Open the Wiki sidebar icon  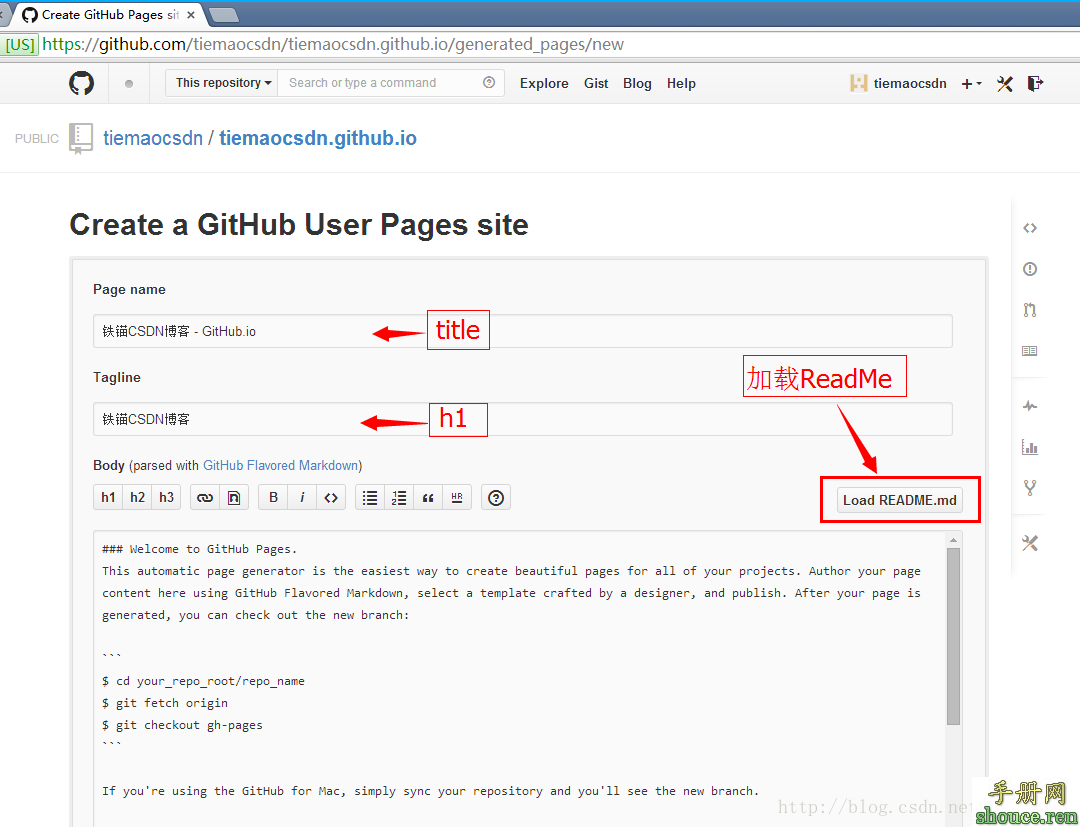[x=1030, y=351]
